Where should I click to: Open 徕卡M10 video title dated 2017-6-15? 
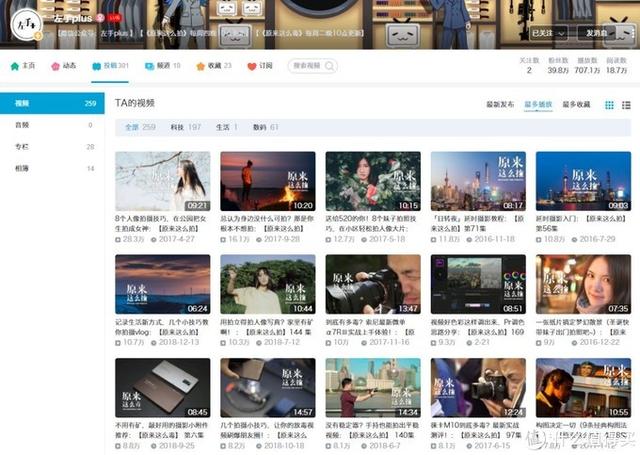pos(477,430)
